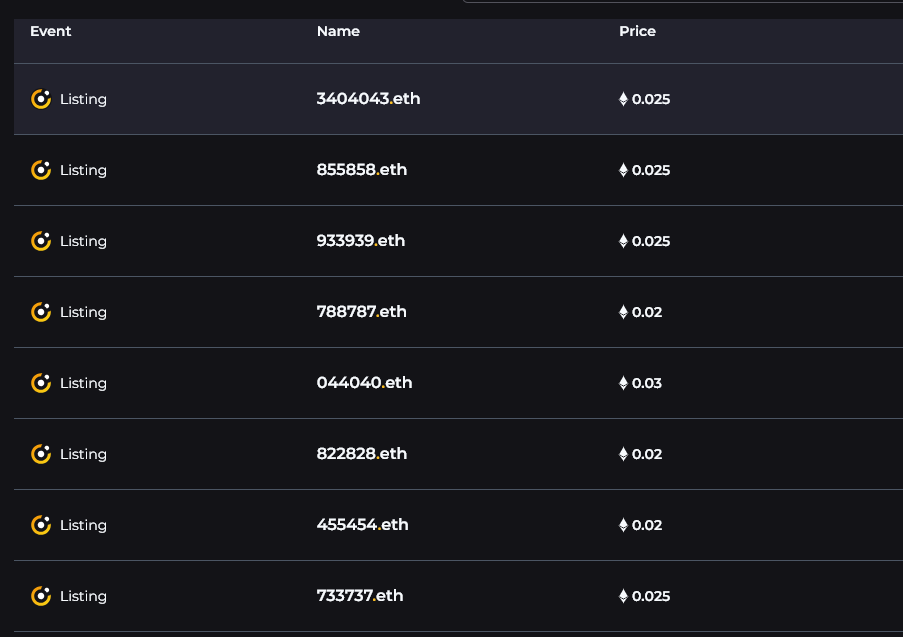Click the listing icon for 933939.eth
The height and width of the screenshot is (637, 903).
(x=41, y=241)
